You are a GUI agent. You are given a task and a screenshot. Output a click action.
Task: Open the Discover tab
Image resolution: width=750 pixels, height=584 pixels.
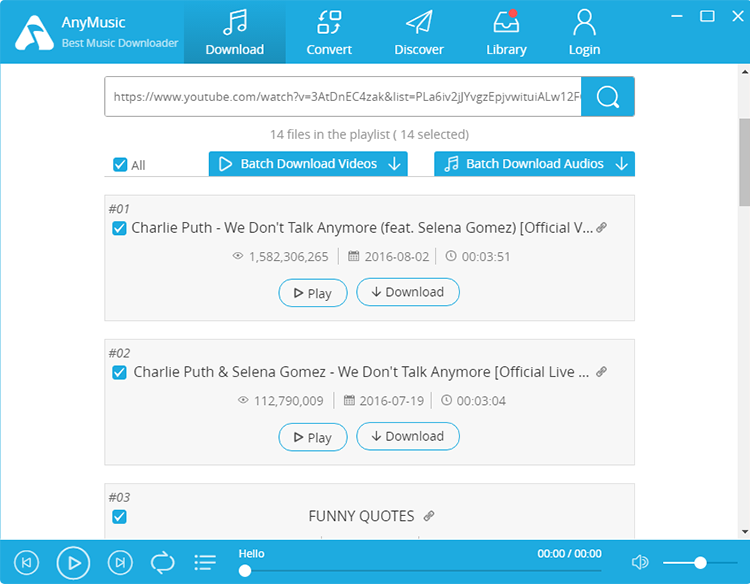pos(419,32)
